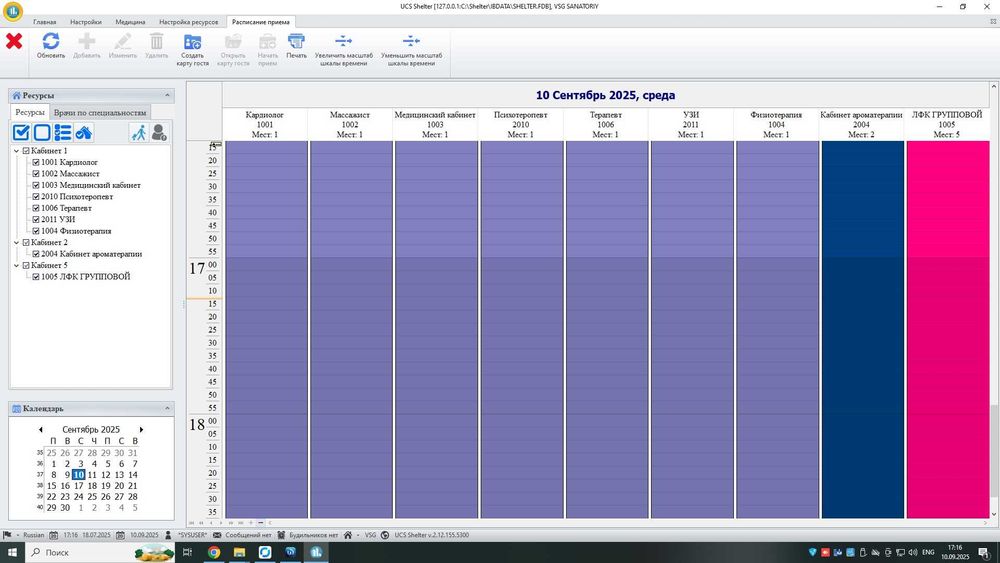The width and height of the screenshot is (1000, 563).
Task: Click the red X close toolbar icon
Action: (14, 41)
